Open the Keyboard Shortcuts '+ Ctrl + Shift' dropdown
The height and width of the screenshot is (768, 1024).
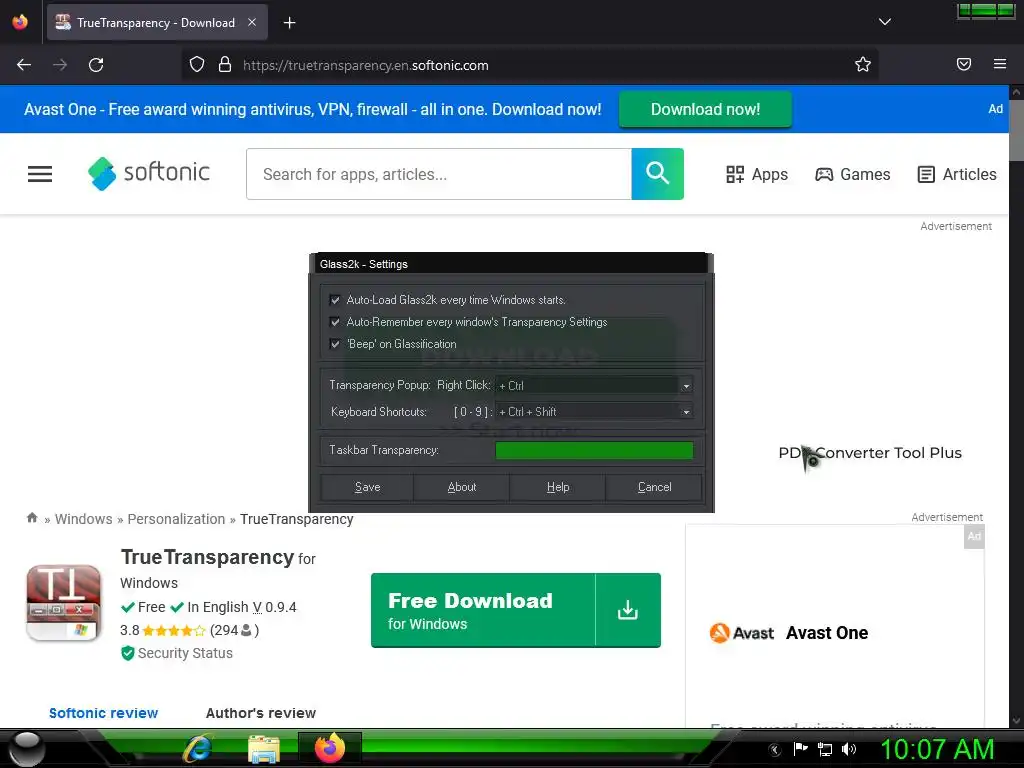[x=594, y=412]
